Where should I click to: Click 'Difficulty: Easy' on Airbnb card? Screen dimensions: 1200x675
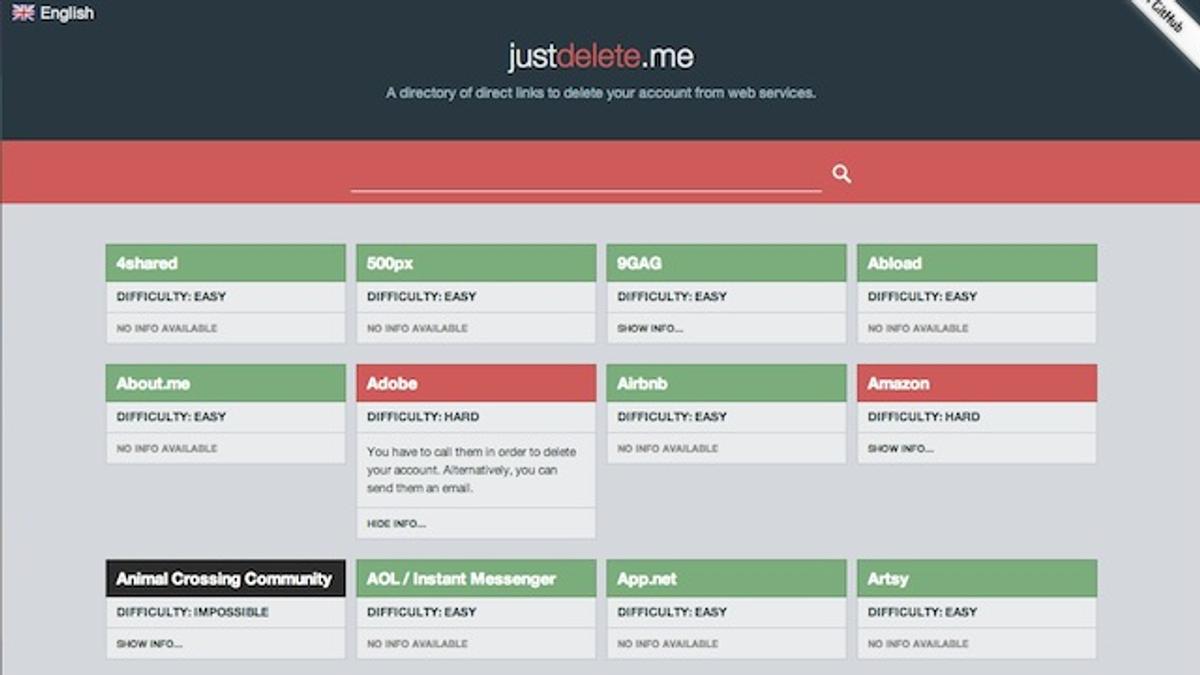pyautogui.click(x=672, y=417)
